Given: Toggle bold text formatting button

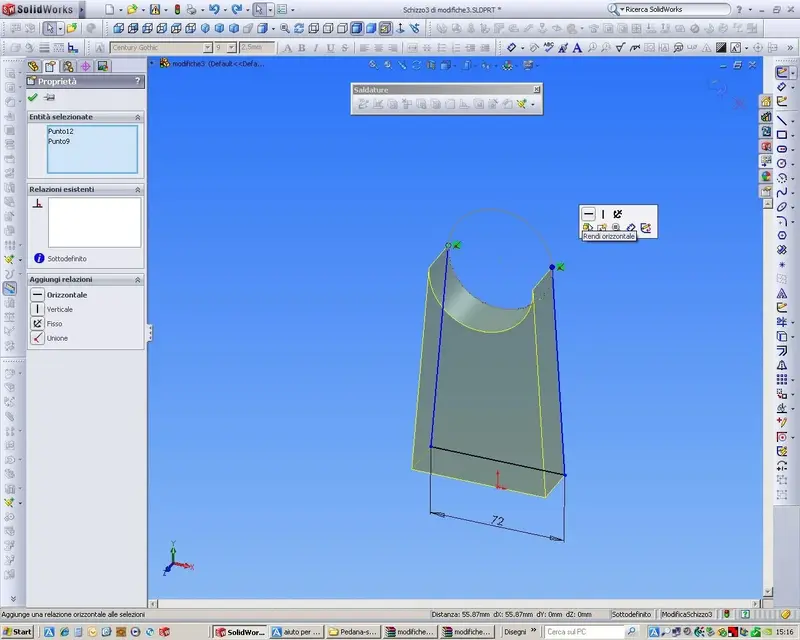Looking at the screenshot, I should [302, 47].
